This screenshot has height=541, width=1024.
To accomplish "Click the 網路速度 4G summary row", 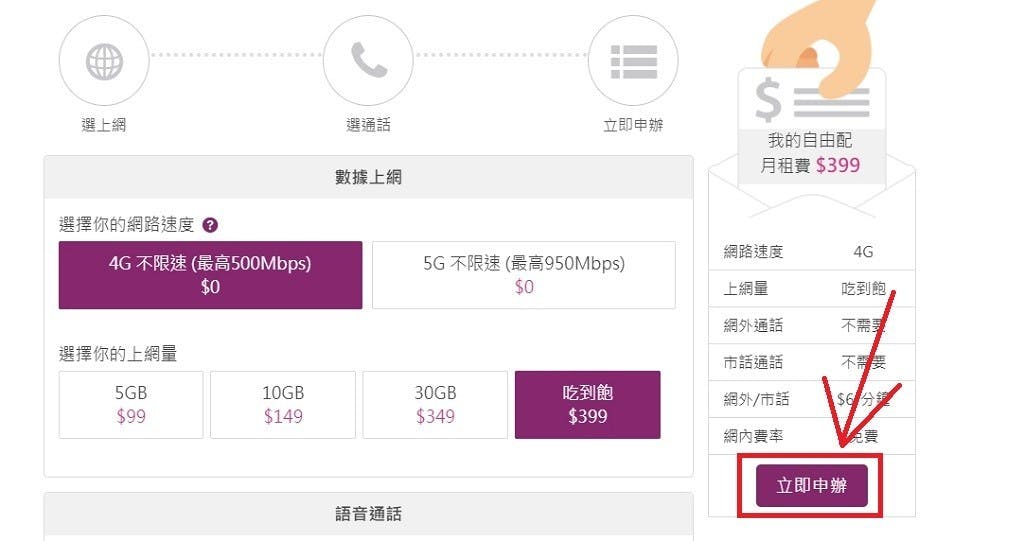I will pos(812,252).
